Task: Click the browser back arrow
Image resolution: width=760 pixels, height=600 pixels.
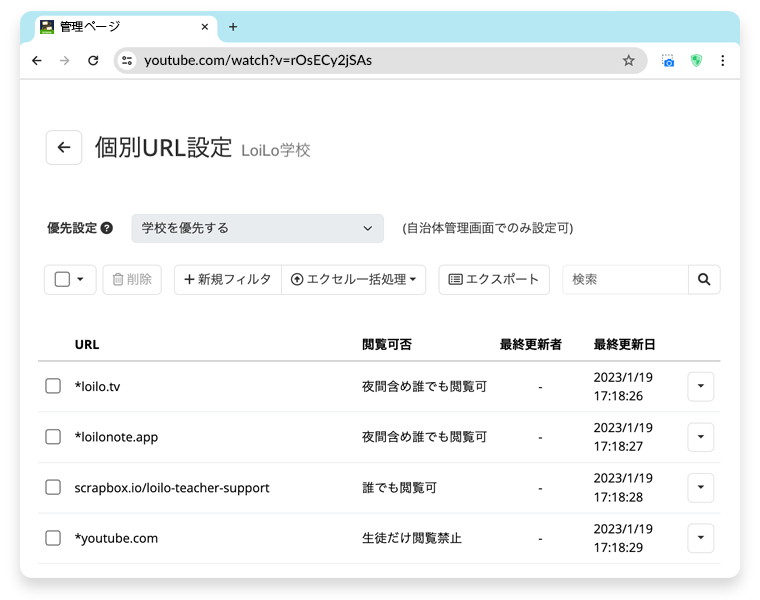Action: click(37, 61)
